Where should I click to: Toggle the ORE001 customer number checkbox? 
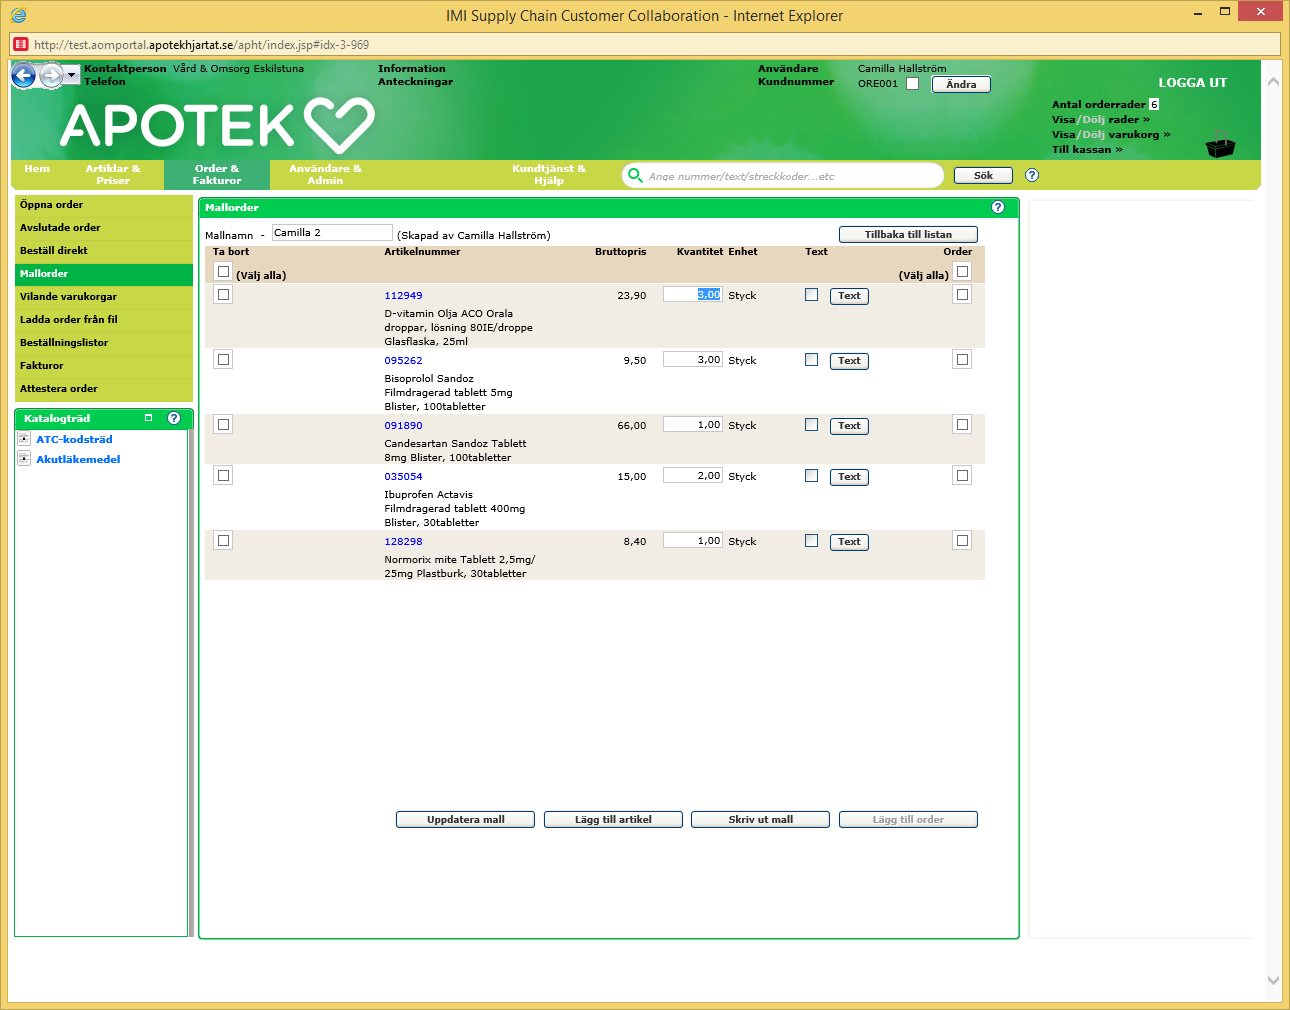pyautogui.click(x=912, y=84)
